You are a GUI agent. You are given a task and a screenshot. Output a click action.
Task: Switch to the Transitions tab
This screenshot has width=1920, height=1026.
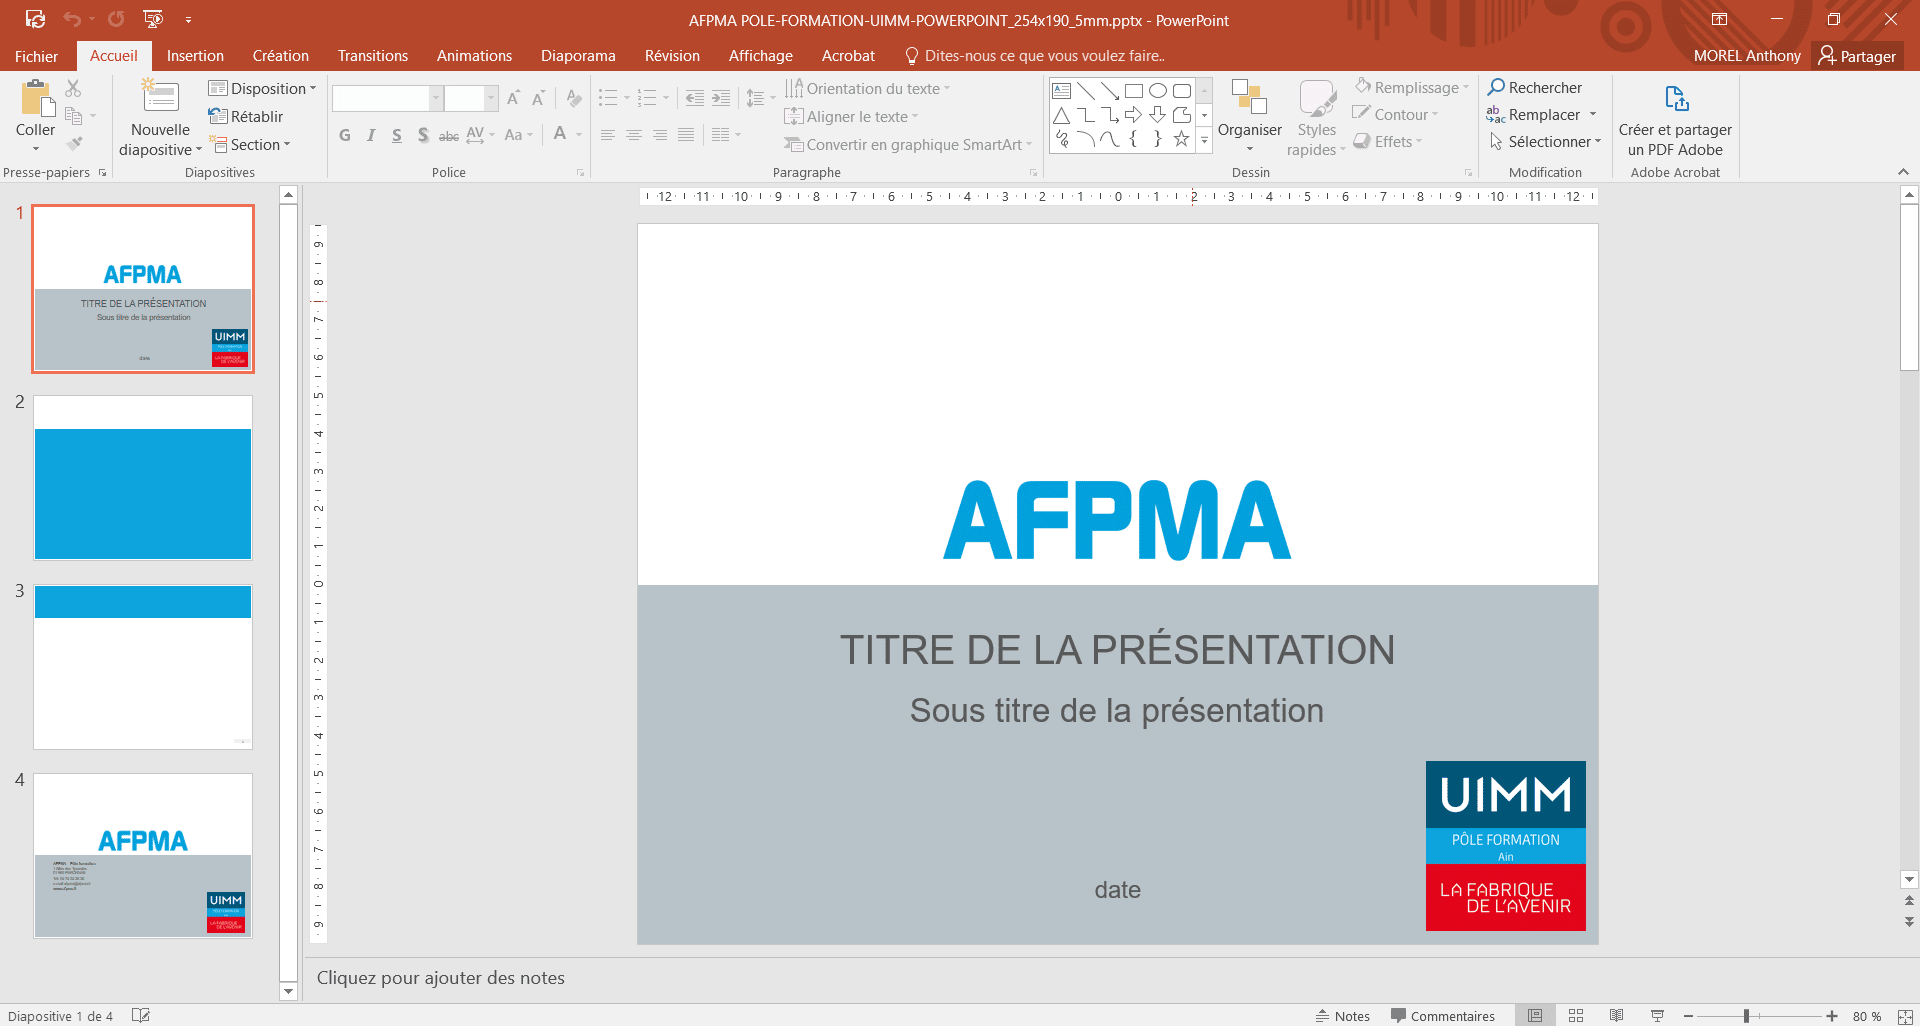(373, 56)
